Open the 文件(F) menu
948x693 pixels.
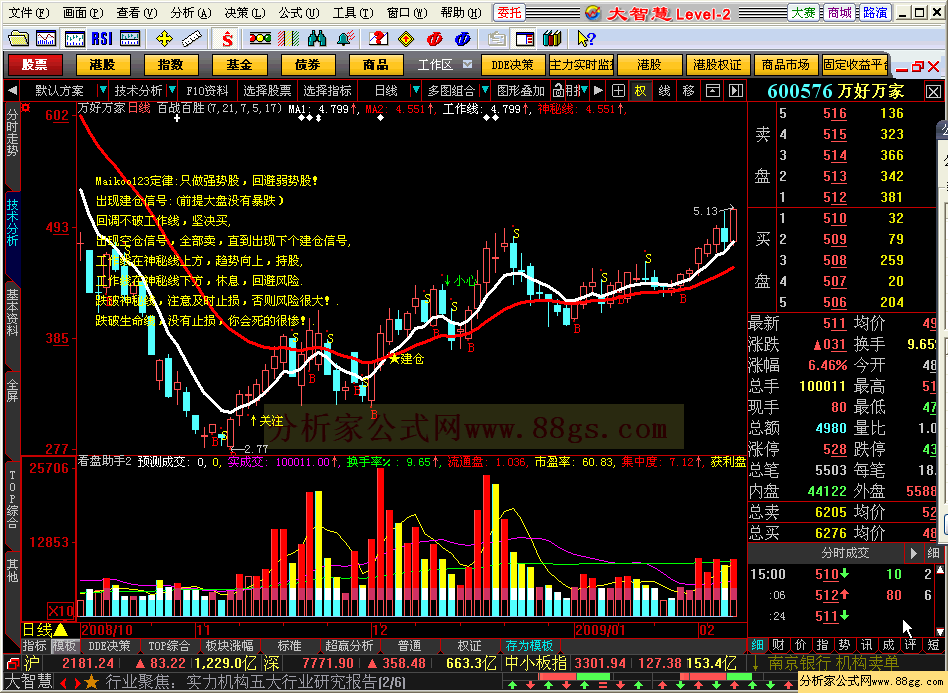click(x=28, y=13)
